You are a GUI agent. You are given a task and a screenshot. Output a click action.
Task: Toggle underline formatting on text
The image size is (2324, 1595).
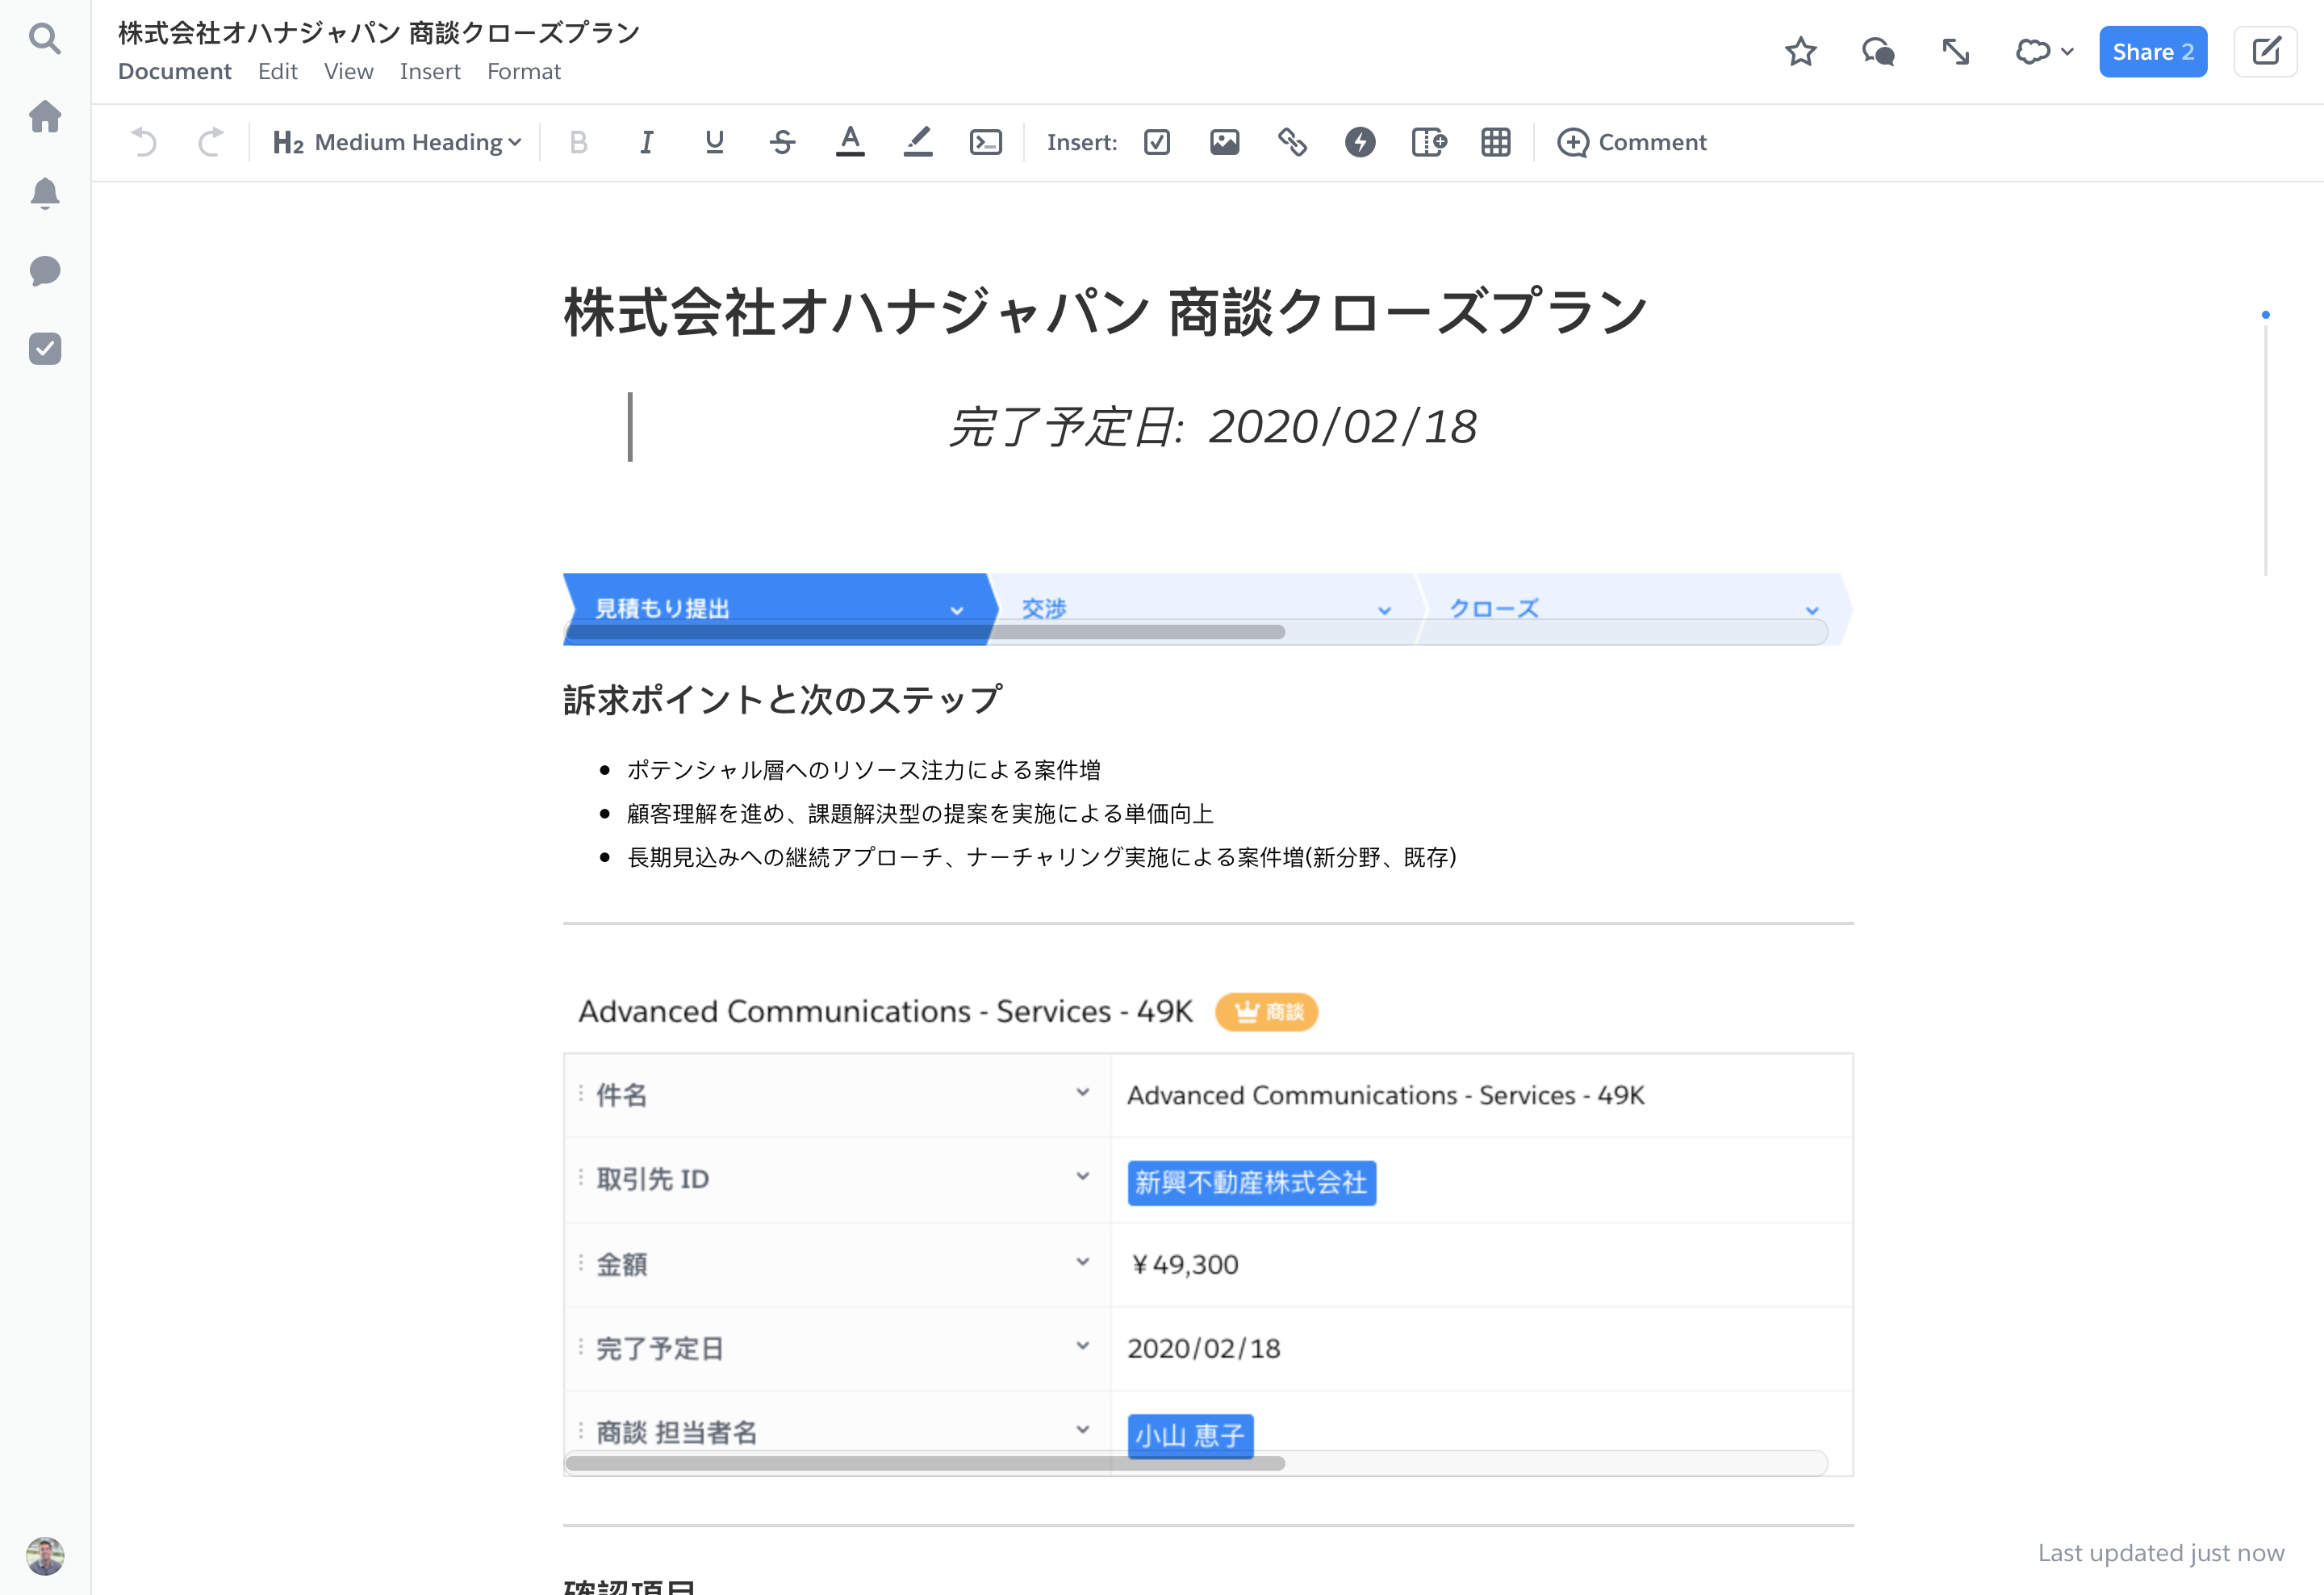[715, 141]
